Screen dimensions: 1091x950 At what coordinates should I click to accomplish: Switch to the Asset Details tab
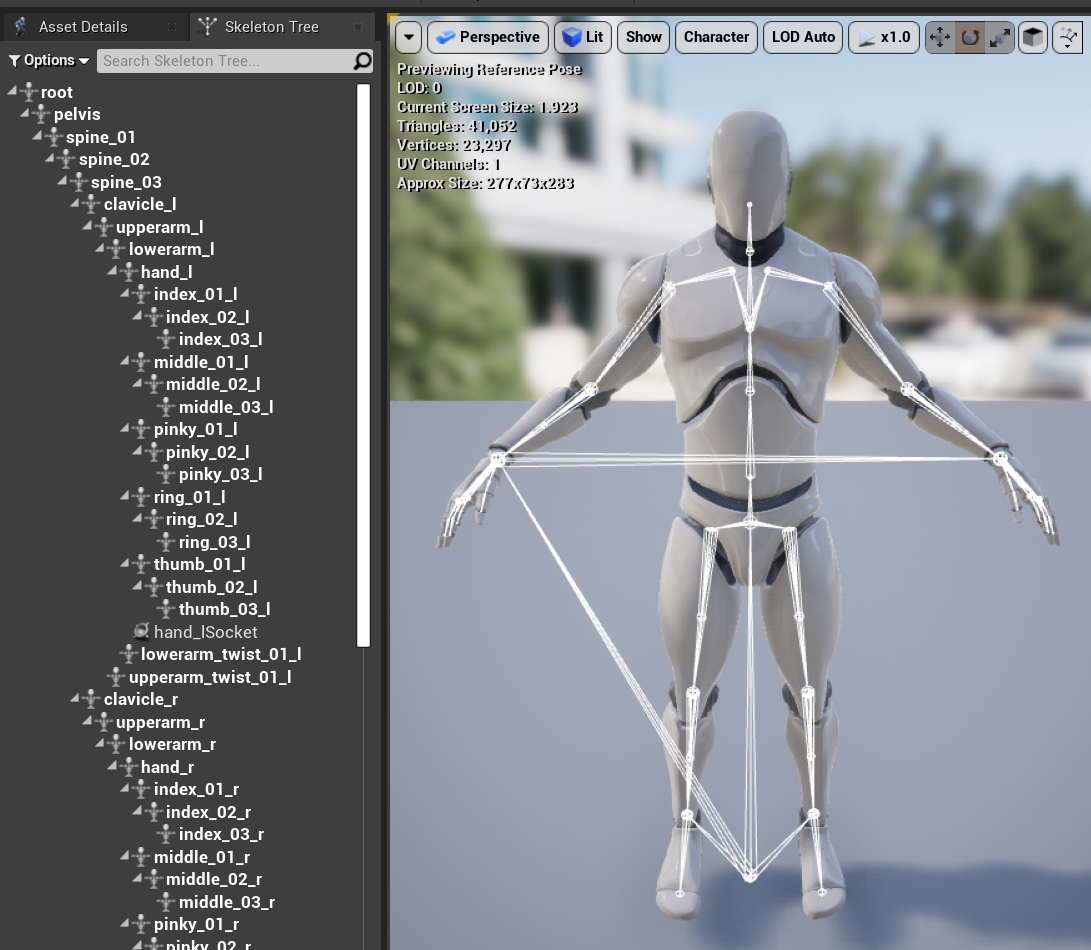point(83,26)
